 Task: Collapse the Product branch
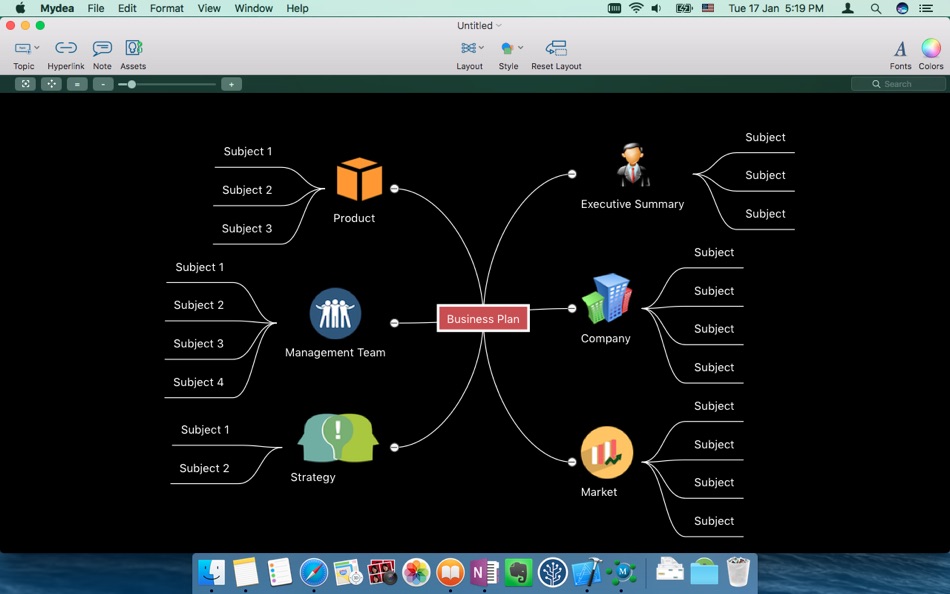pos(394,189)
